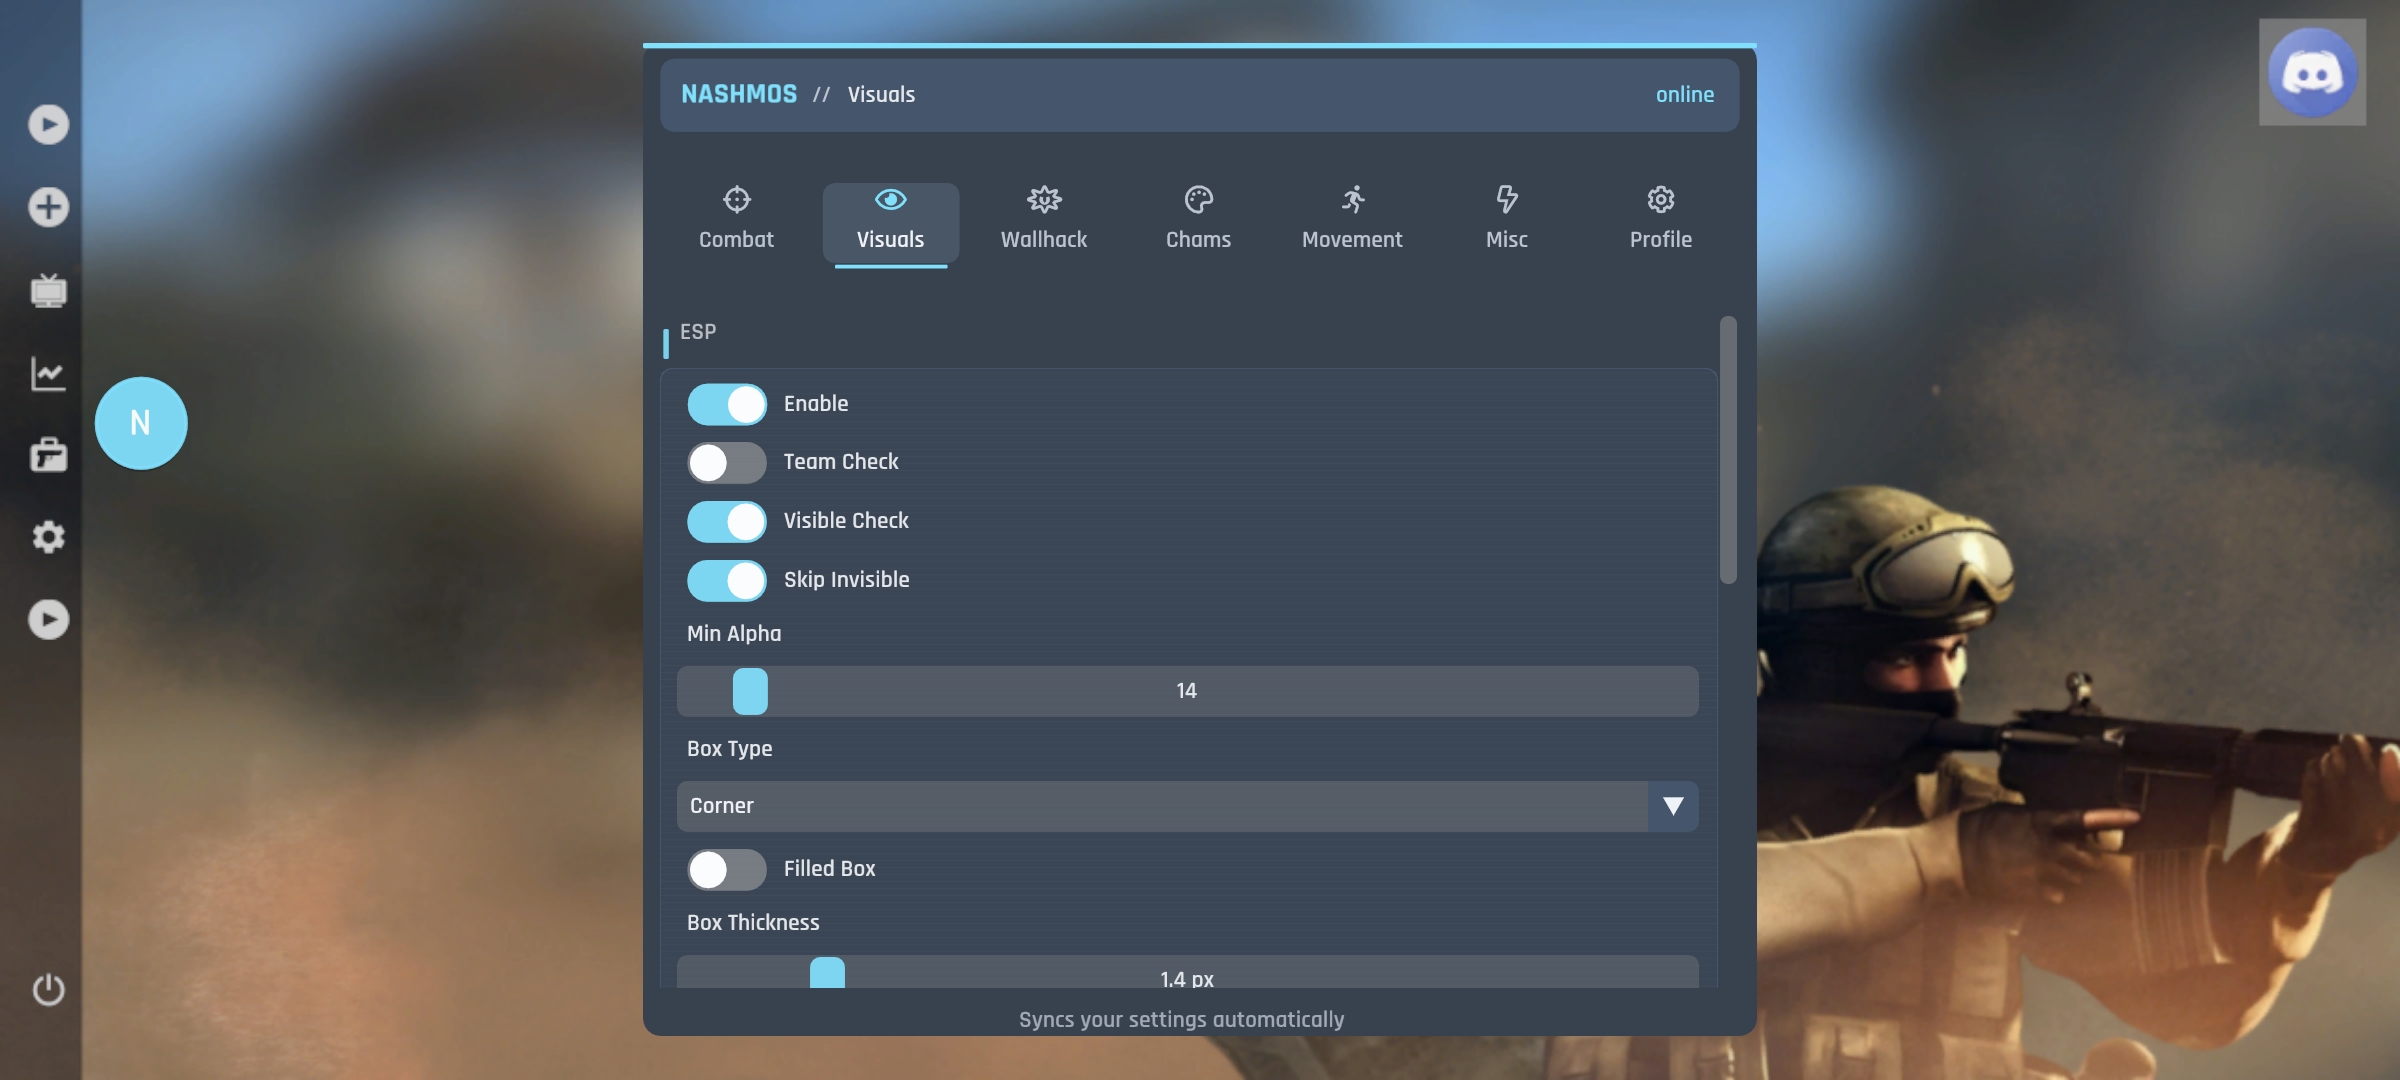This screenshot has height=1080, width=2400.
Task: Click the plus circle sidebar icon
Action: coord(48,207)
